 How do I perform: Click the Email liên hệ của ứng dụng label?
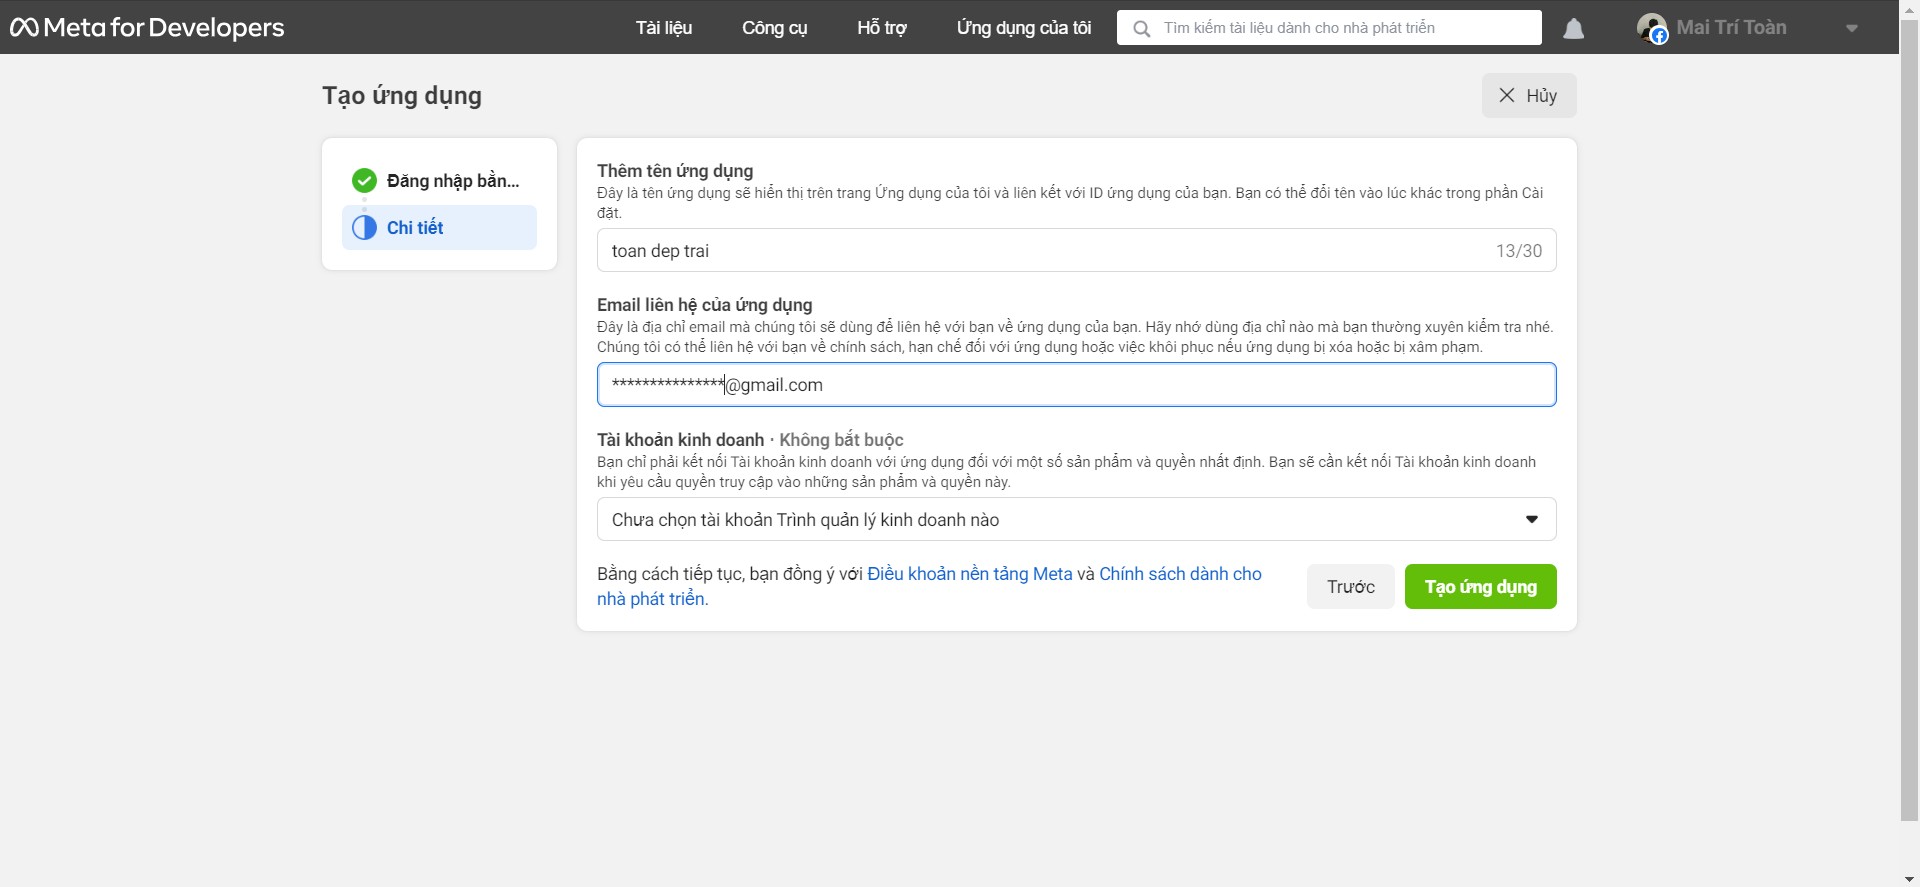(x=704, y=305)
